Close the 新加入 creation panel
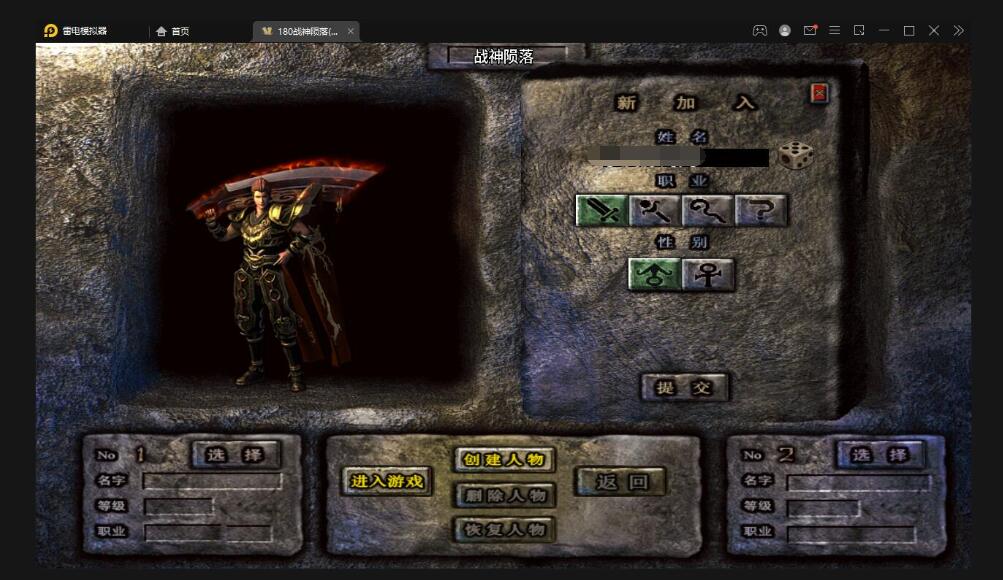The height and width of the screenshot is (580, 1003). pyautogui.click(x=819, y=93)
